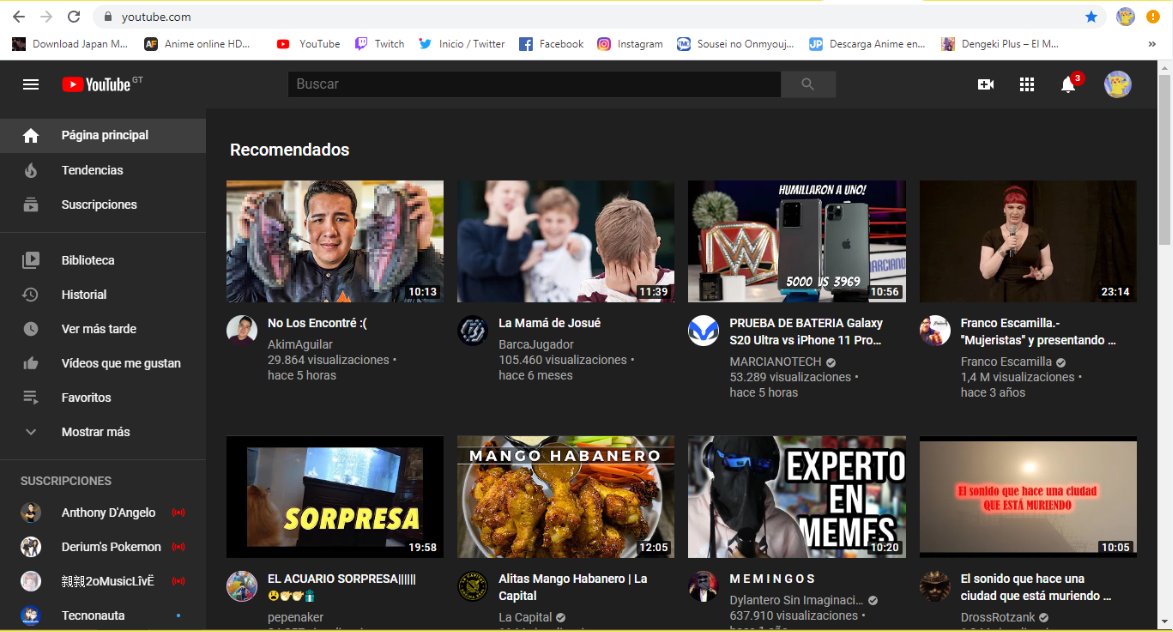
Task: Open video title M E M I N G O S
Action: point(772,579)
